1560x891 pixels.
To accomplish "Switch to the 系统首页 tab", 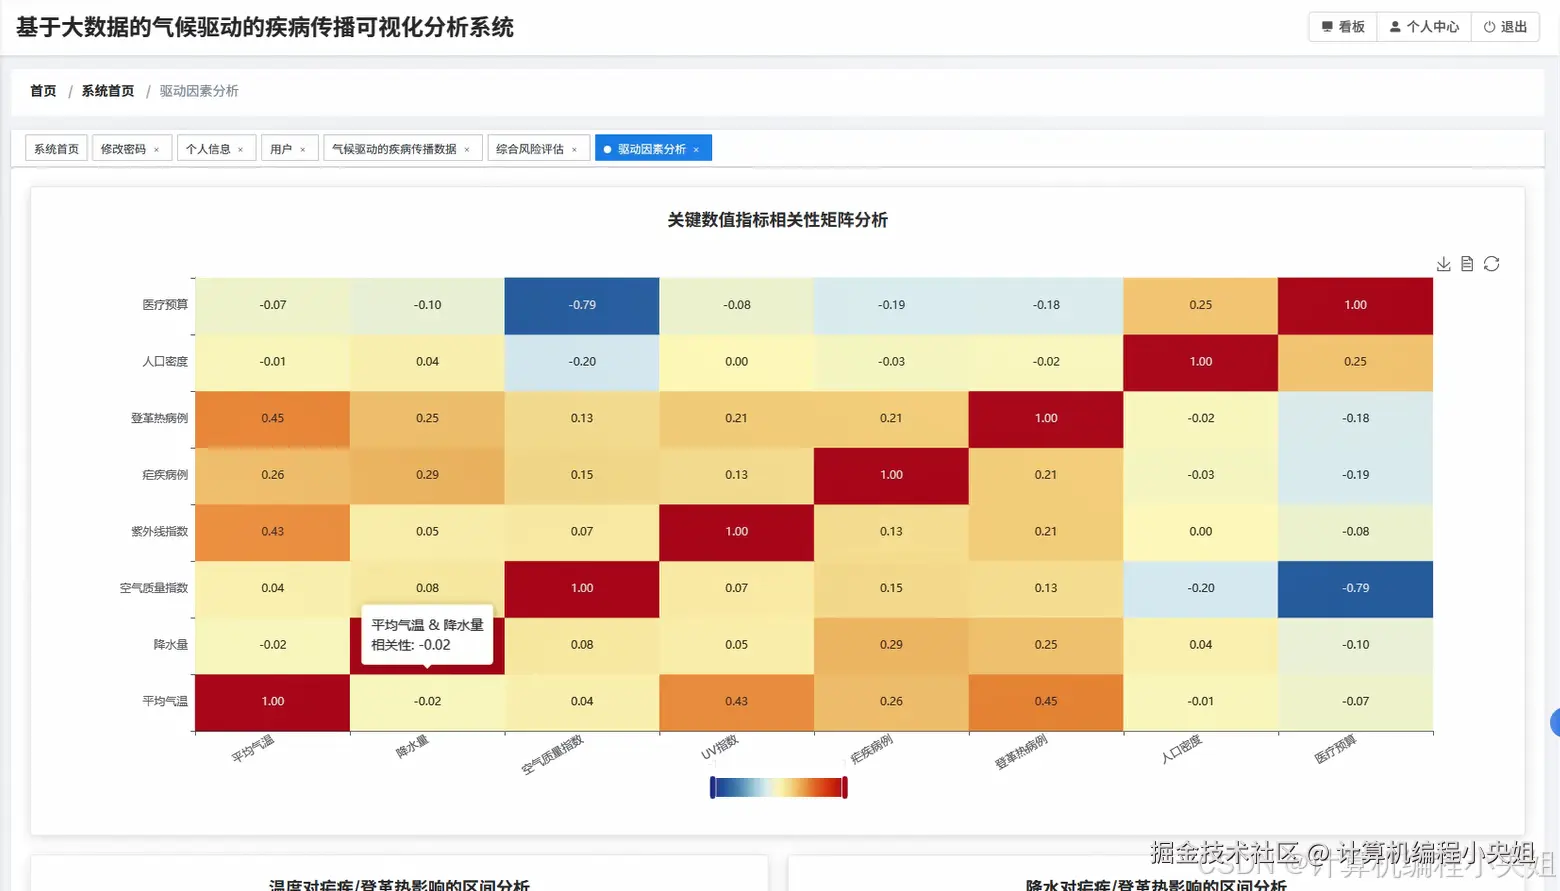I will [55, 147].
